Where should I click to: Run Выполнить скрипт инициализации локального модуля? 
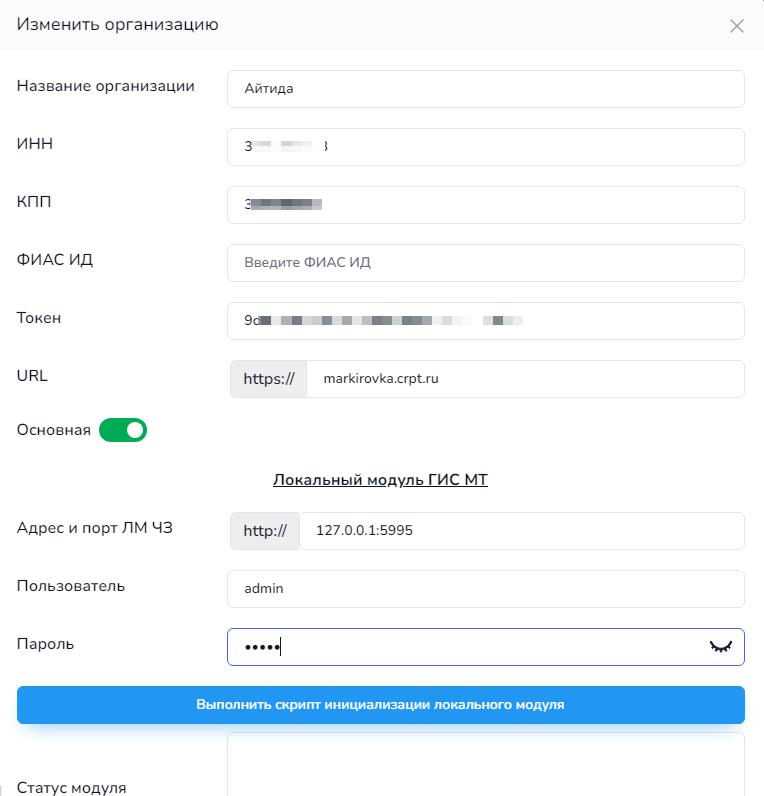(381, 705)
